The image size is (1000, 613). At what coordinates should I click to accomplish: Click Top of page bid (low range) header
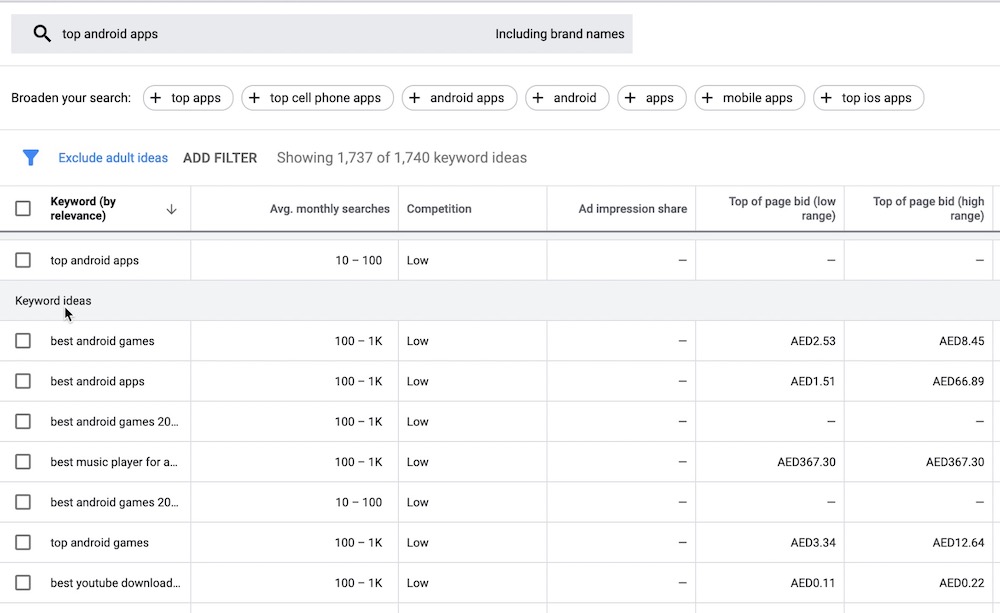pyautogui.click(x=781, y=209)
